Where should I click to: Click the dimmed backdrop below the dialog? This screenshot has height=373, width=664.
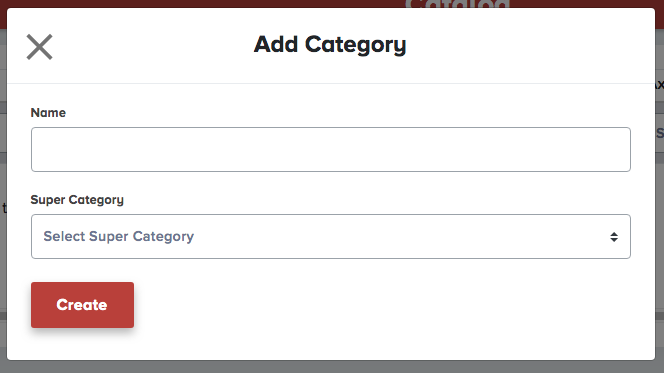click(332, 367)
